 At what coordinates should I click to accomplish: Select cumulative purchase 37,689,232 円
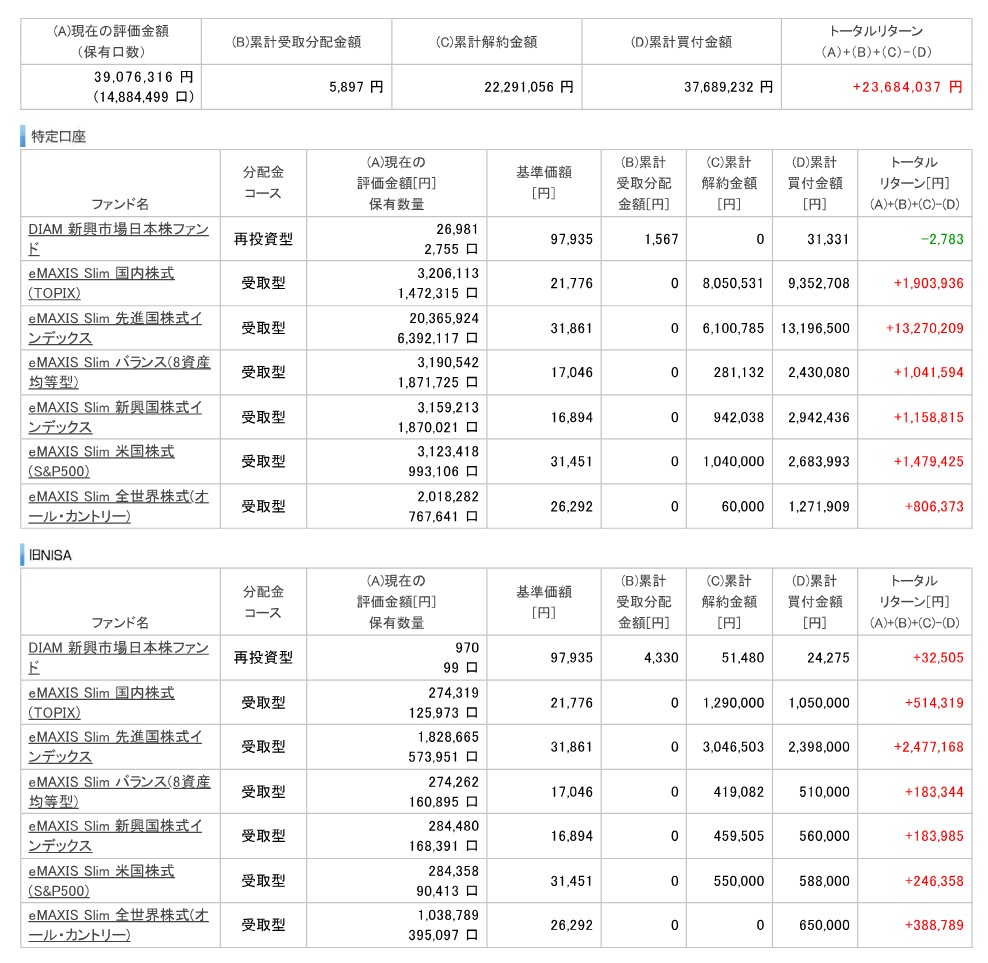728,87
